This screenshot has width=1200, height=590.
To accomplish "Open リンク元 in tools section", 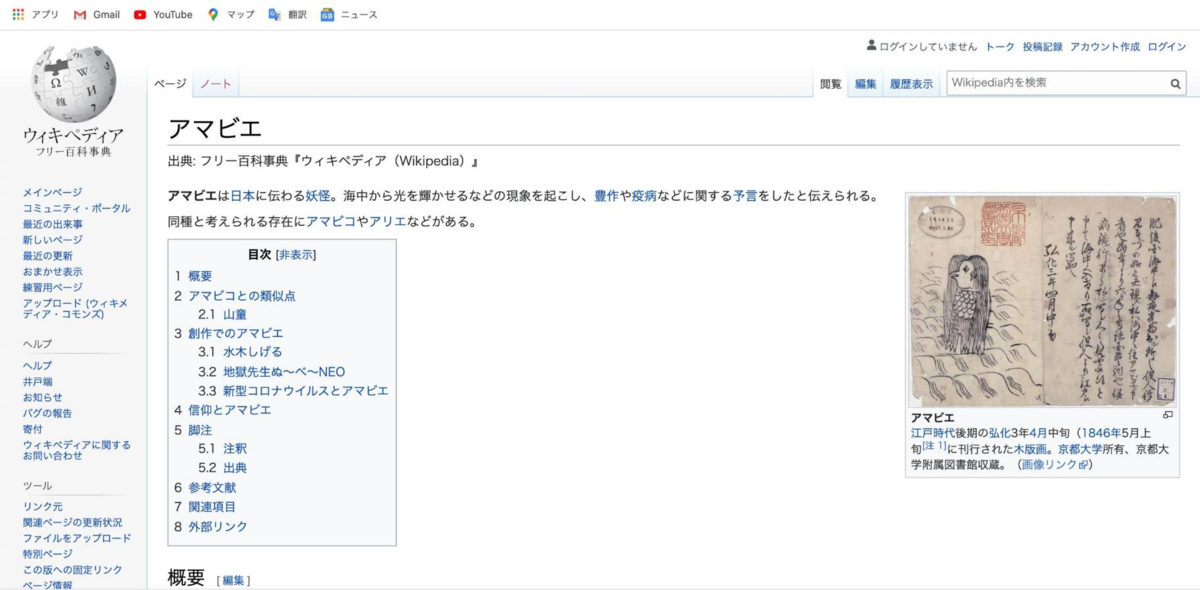I will 43,506.
